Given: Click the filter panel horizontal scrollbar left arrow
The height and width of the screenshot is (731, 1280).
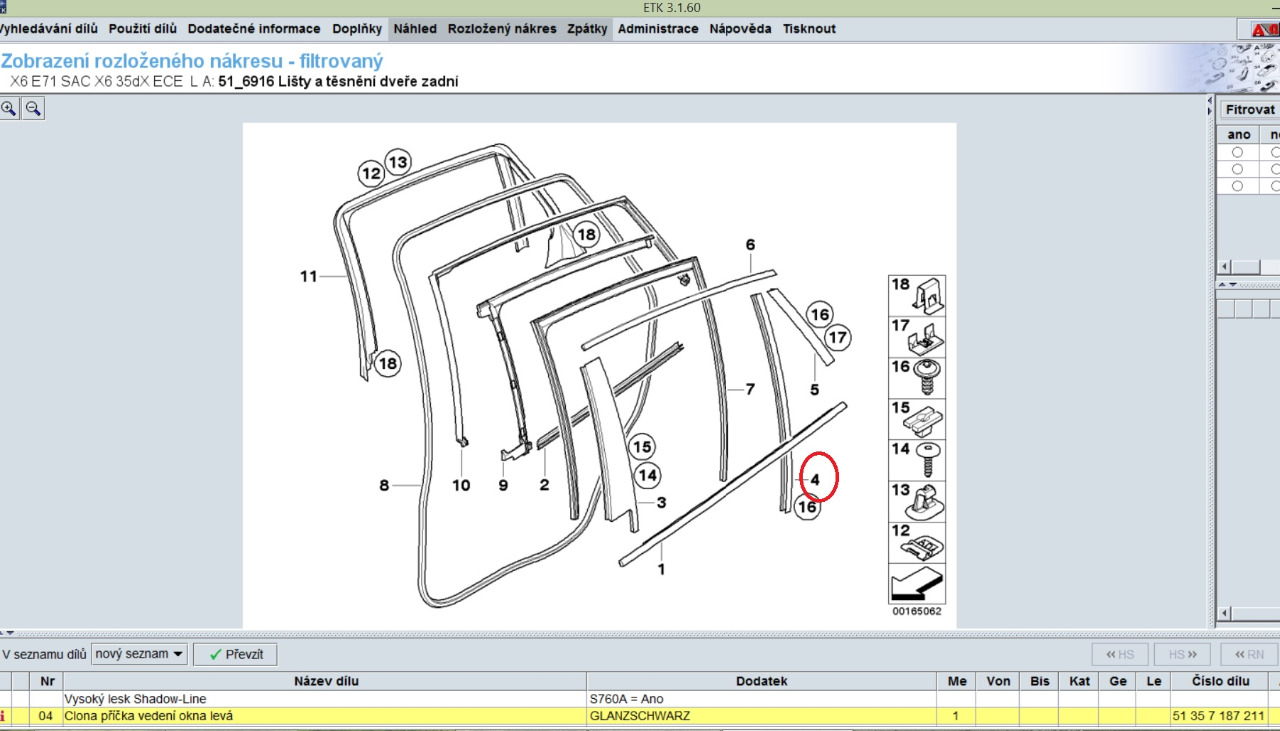Looking at the screenshot, I should click(1223, 267).
